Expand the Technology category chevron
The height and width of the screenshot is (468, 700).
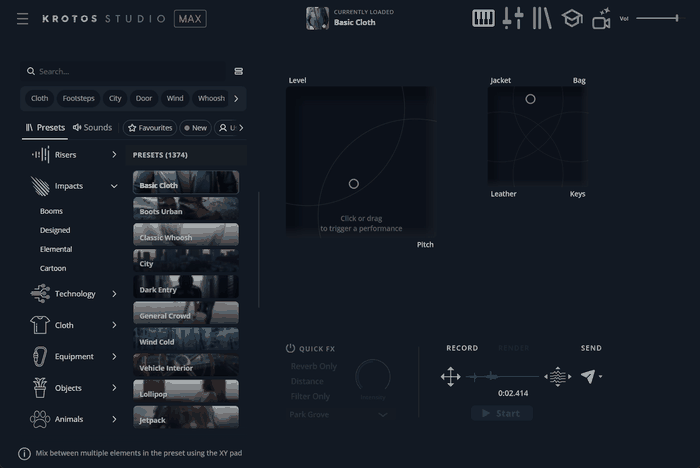tap(114, 294)
